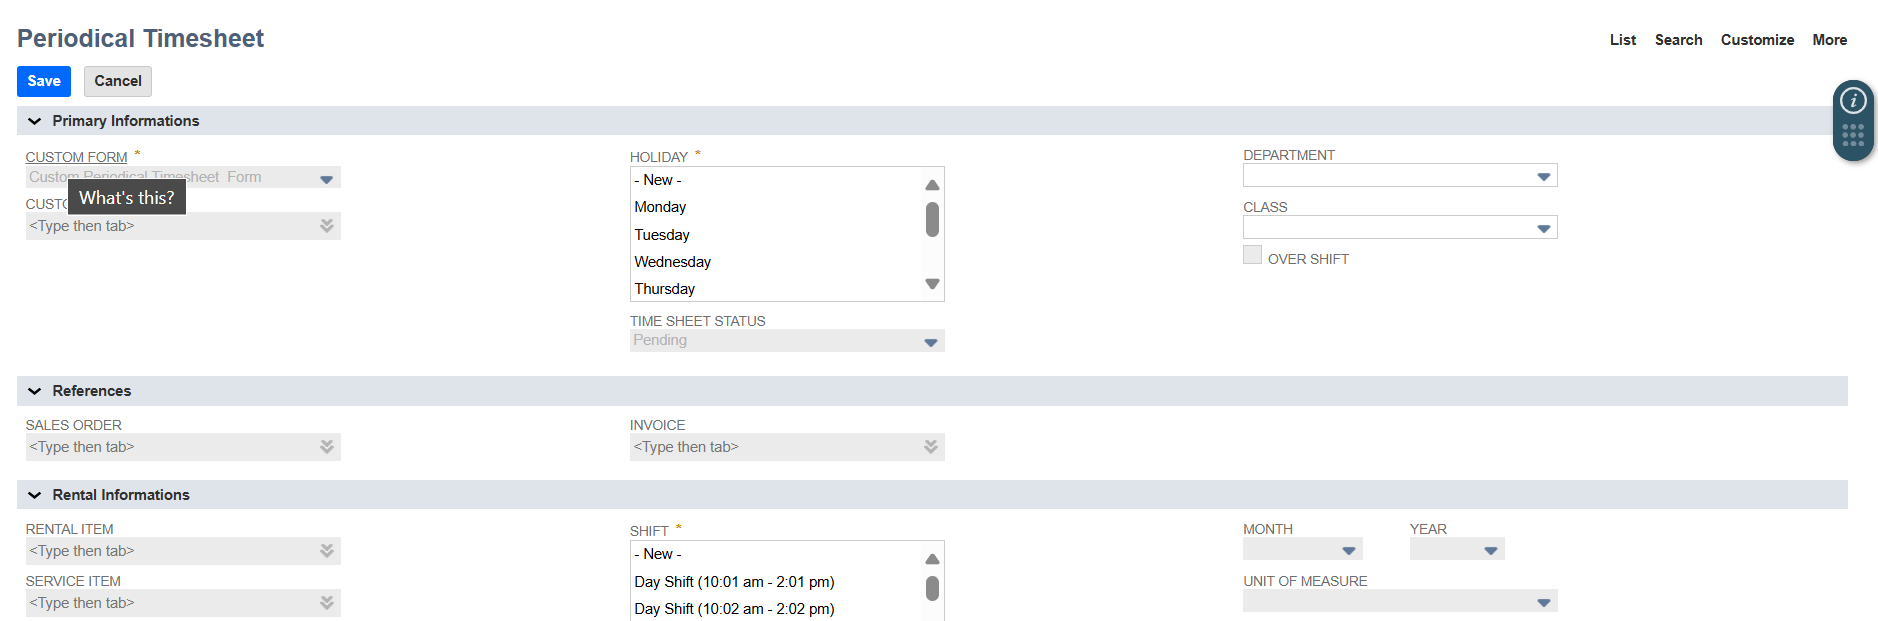Click the Holiday list scroll-down arrow

(x=931, y=285)
